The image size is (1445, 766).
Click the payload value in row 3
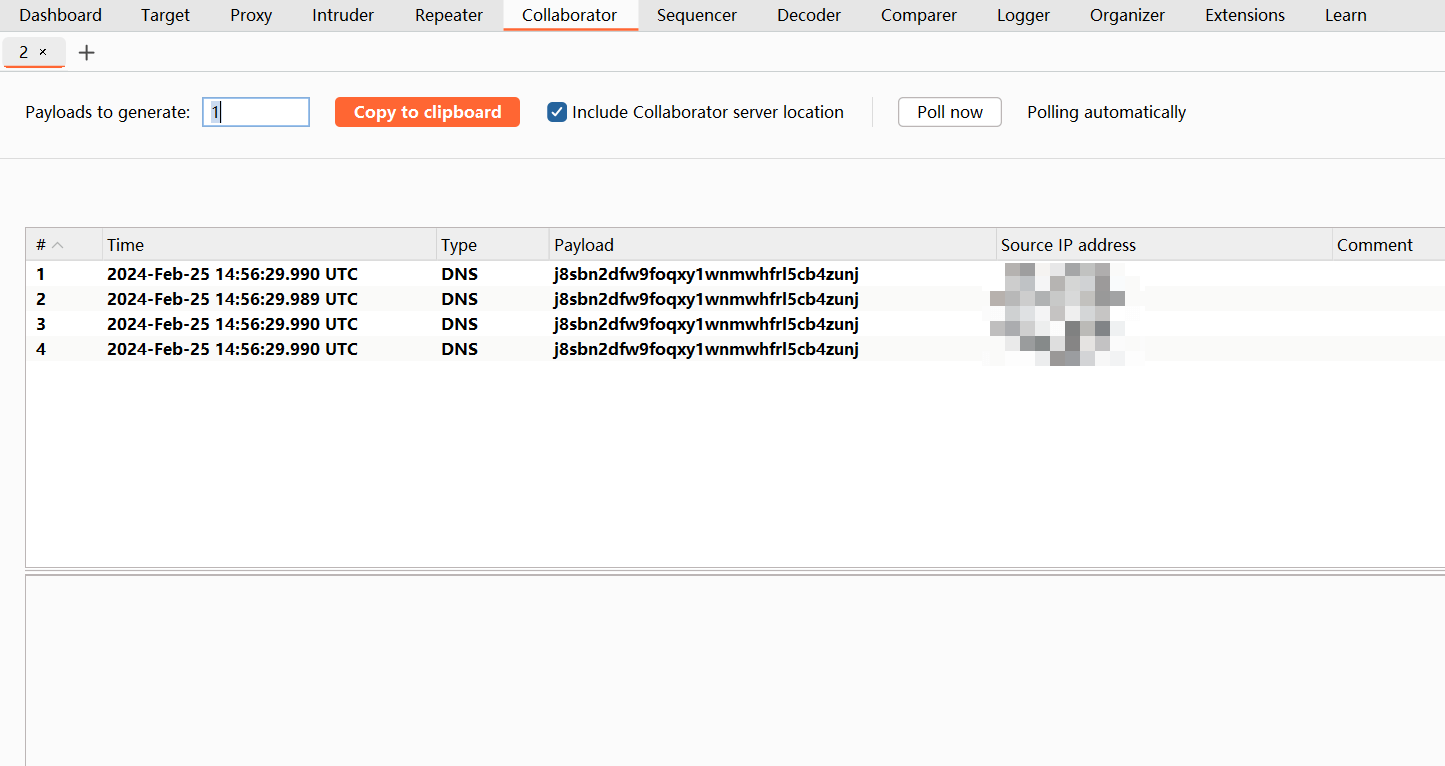coord(706,324)
